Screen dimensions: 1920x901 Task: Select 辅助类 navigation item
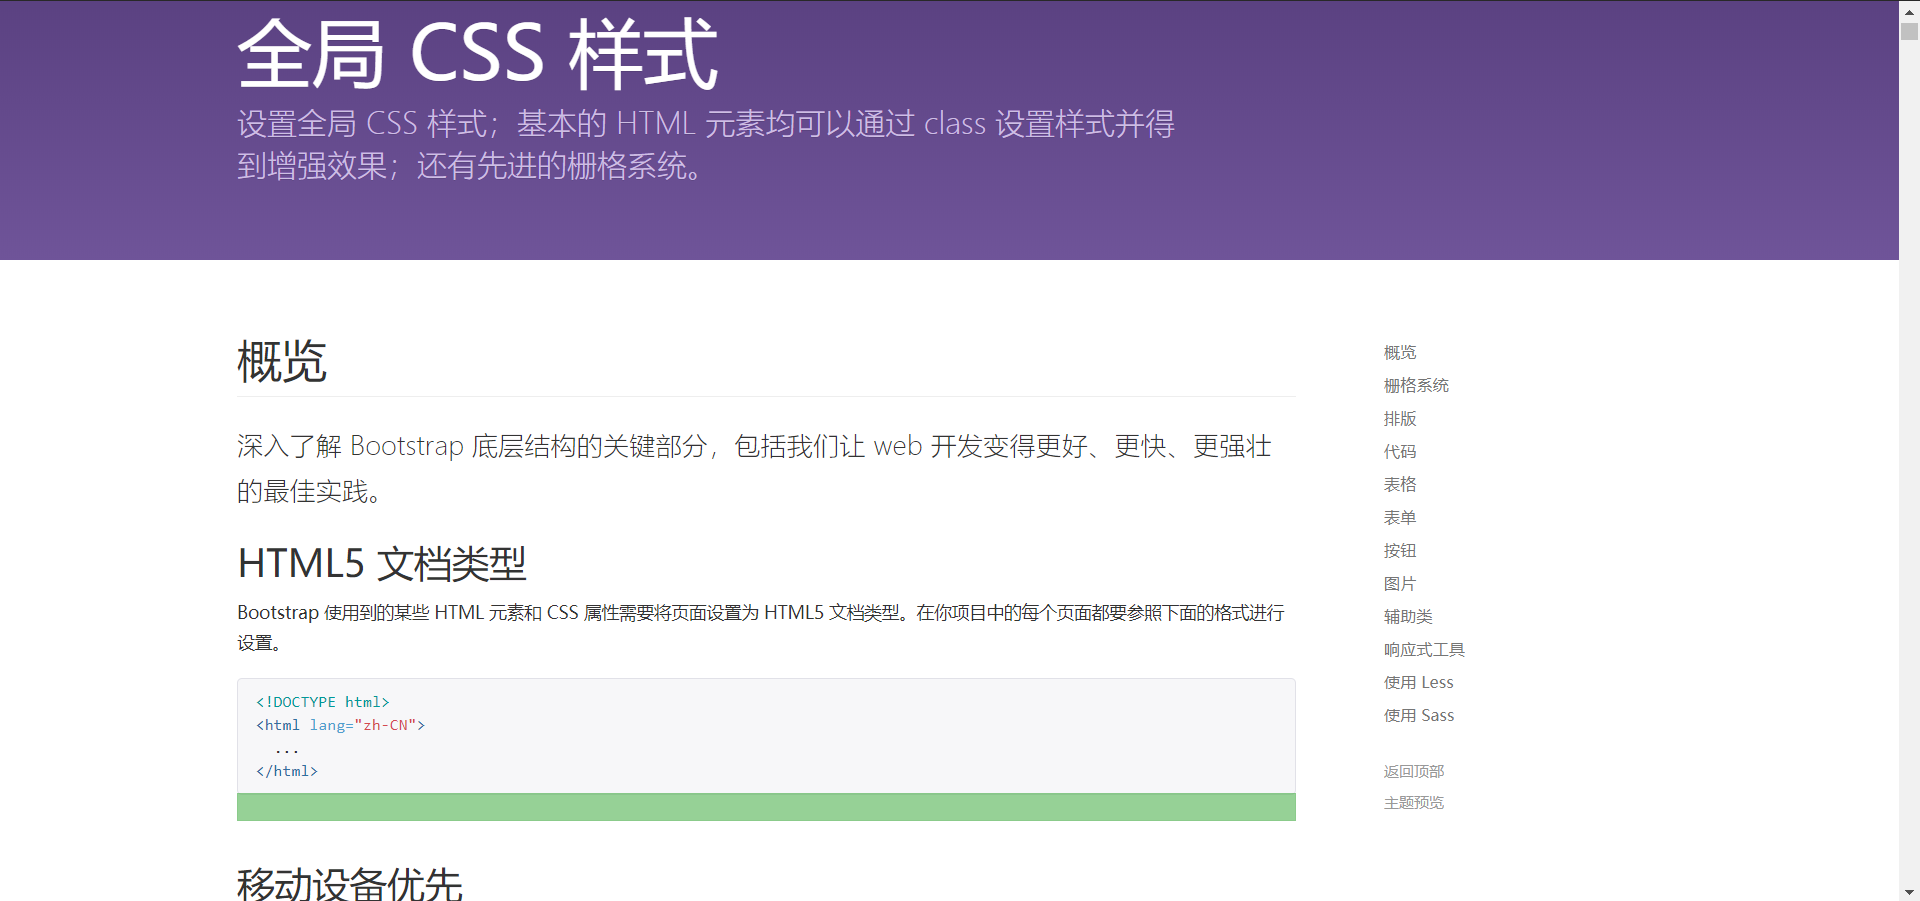1408,616
